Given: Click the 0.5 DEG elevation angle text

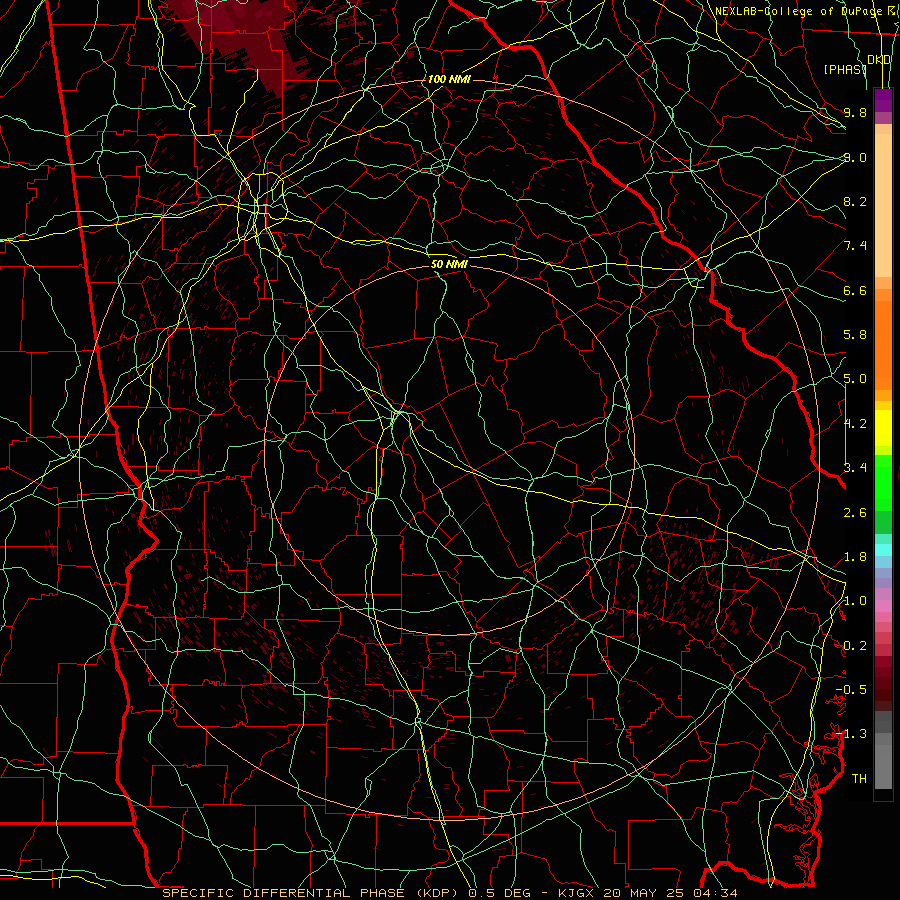Looking at the screenshot, I should [x=499, y=893].
